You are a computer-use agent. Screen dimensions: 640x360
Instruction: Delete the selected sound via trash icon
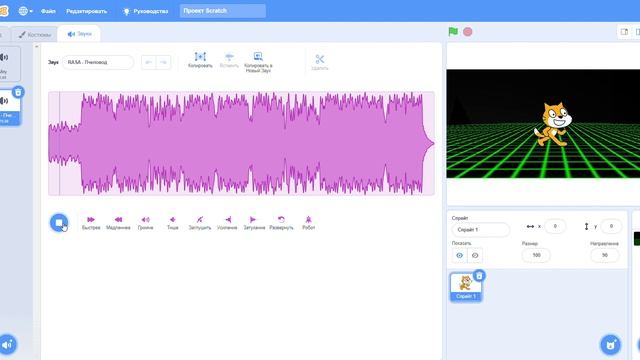pyautogui.click(x=18, y=92)
